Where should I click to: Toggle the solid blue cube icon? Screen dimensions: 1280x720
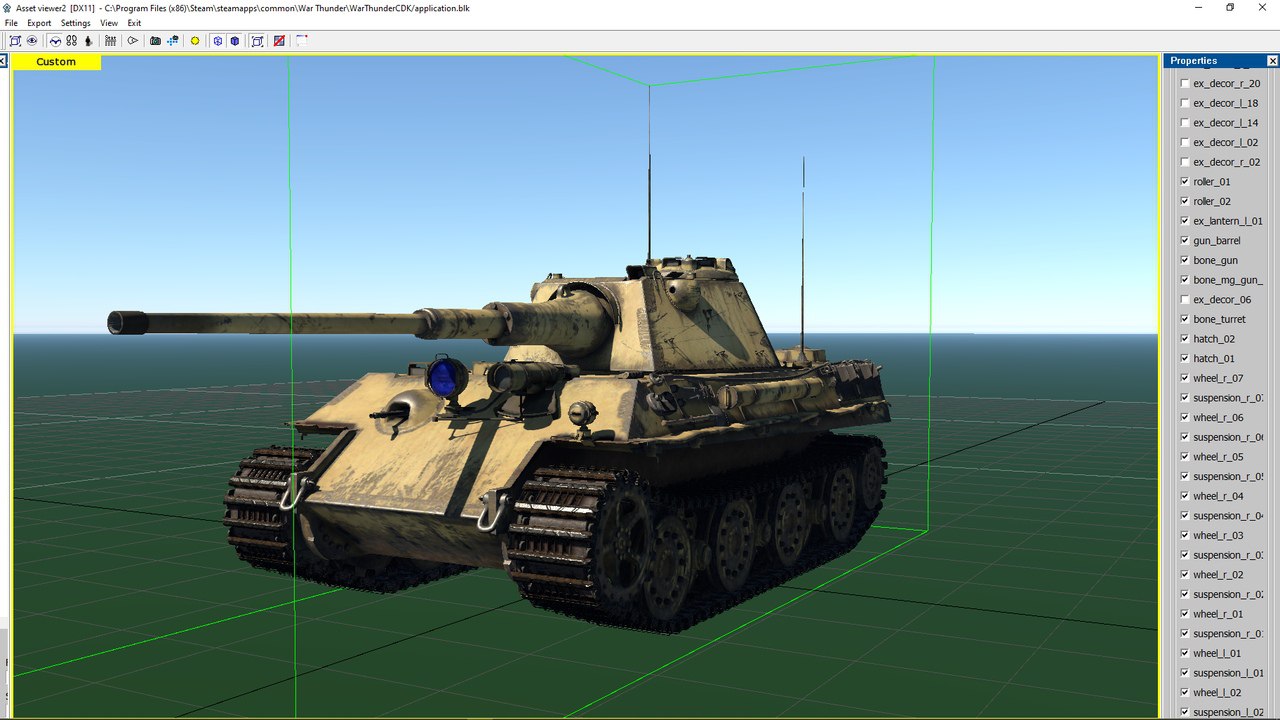234,41
